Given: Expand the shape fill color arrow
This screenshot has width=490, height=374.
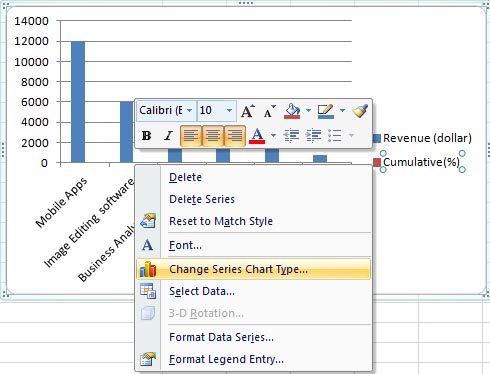Looking at the screenshot, I should (x=308, y=110).
